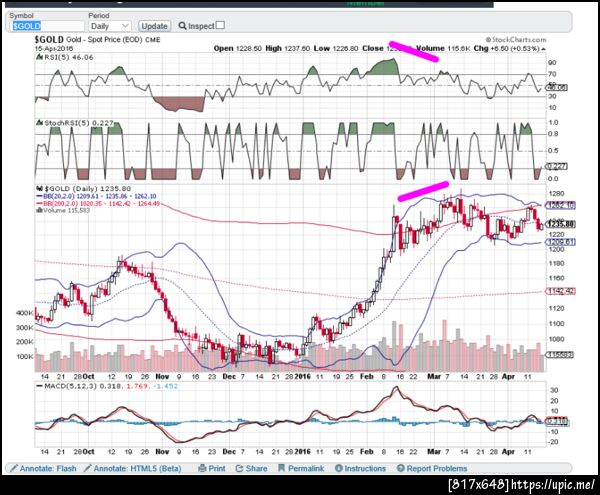600x495 pixels.
Task: Click the Nov label on the price chart axis
Action: 162,376
